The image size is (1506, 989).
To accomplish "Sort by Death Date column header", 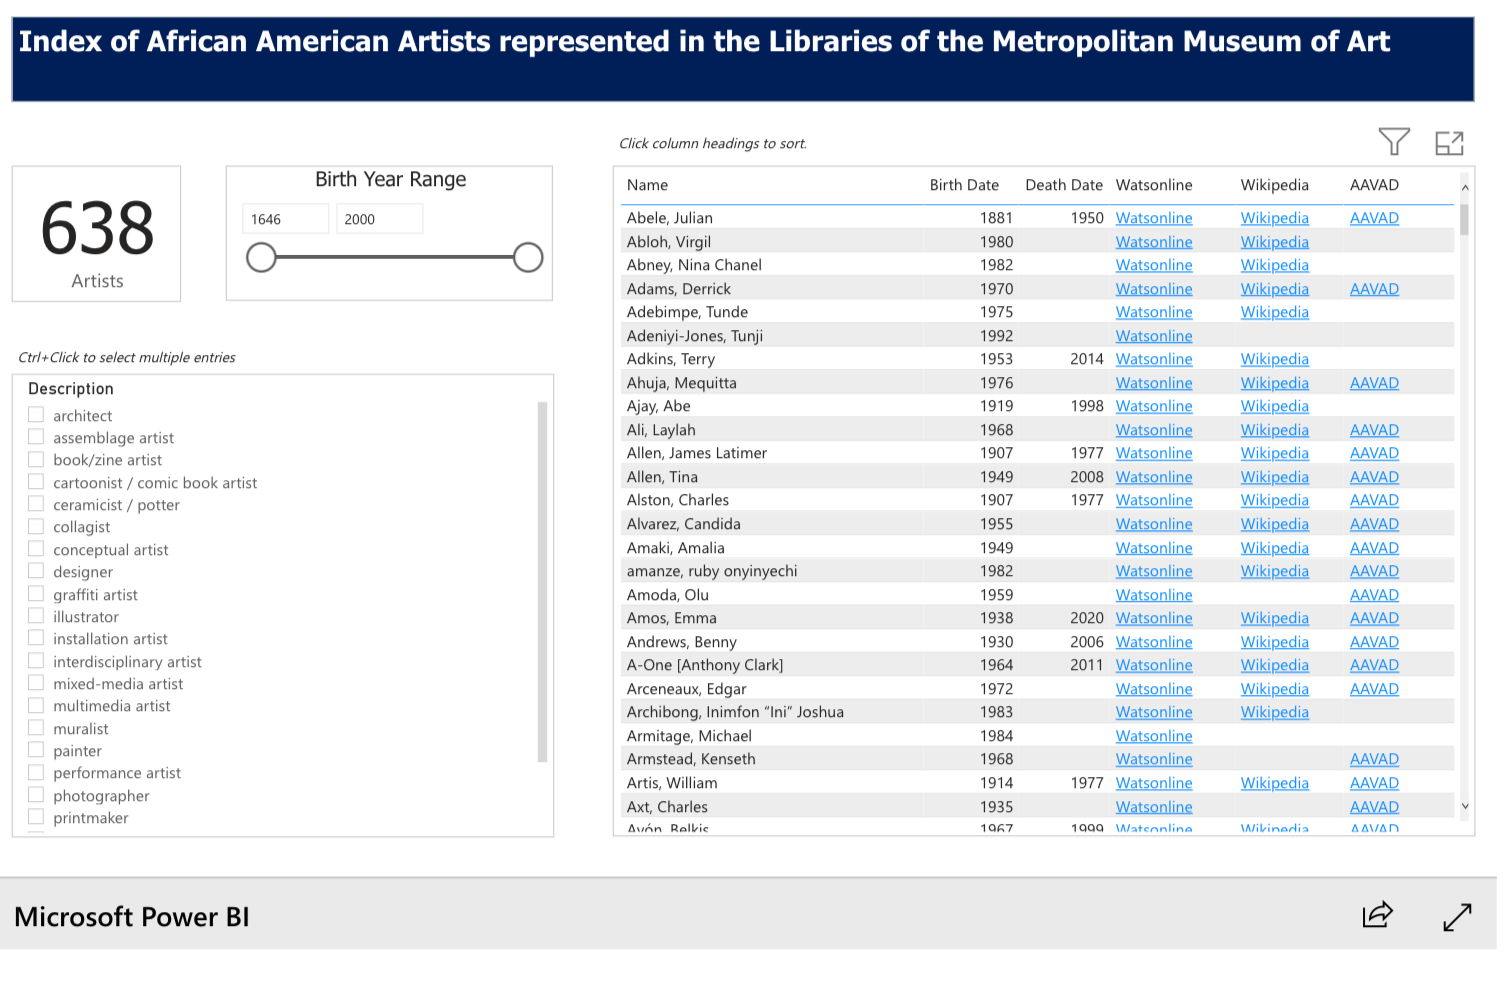I will (1063, 185).
